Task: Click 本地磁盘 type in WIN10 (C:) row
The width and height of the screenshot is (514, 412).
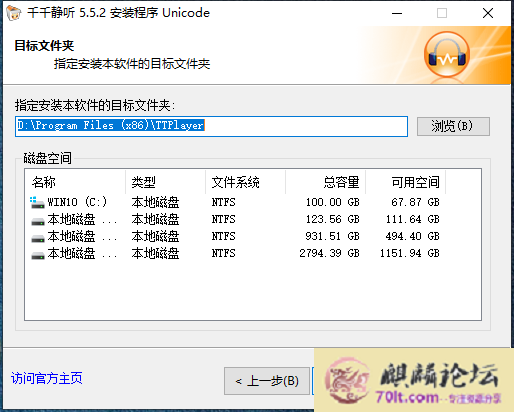Action: click(x=155, y=202)
